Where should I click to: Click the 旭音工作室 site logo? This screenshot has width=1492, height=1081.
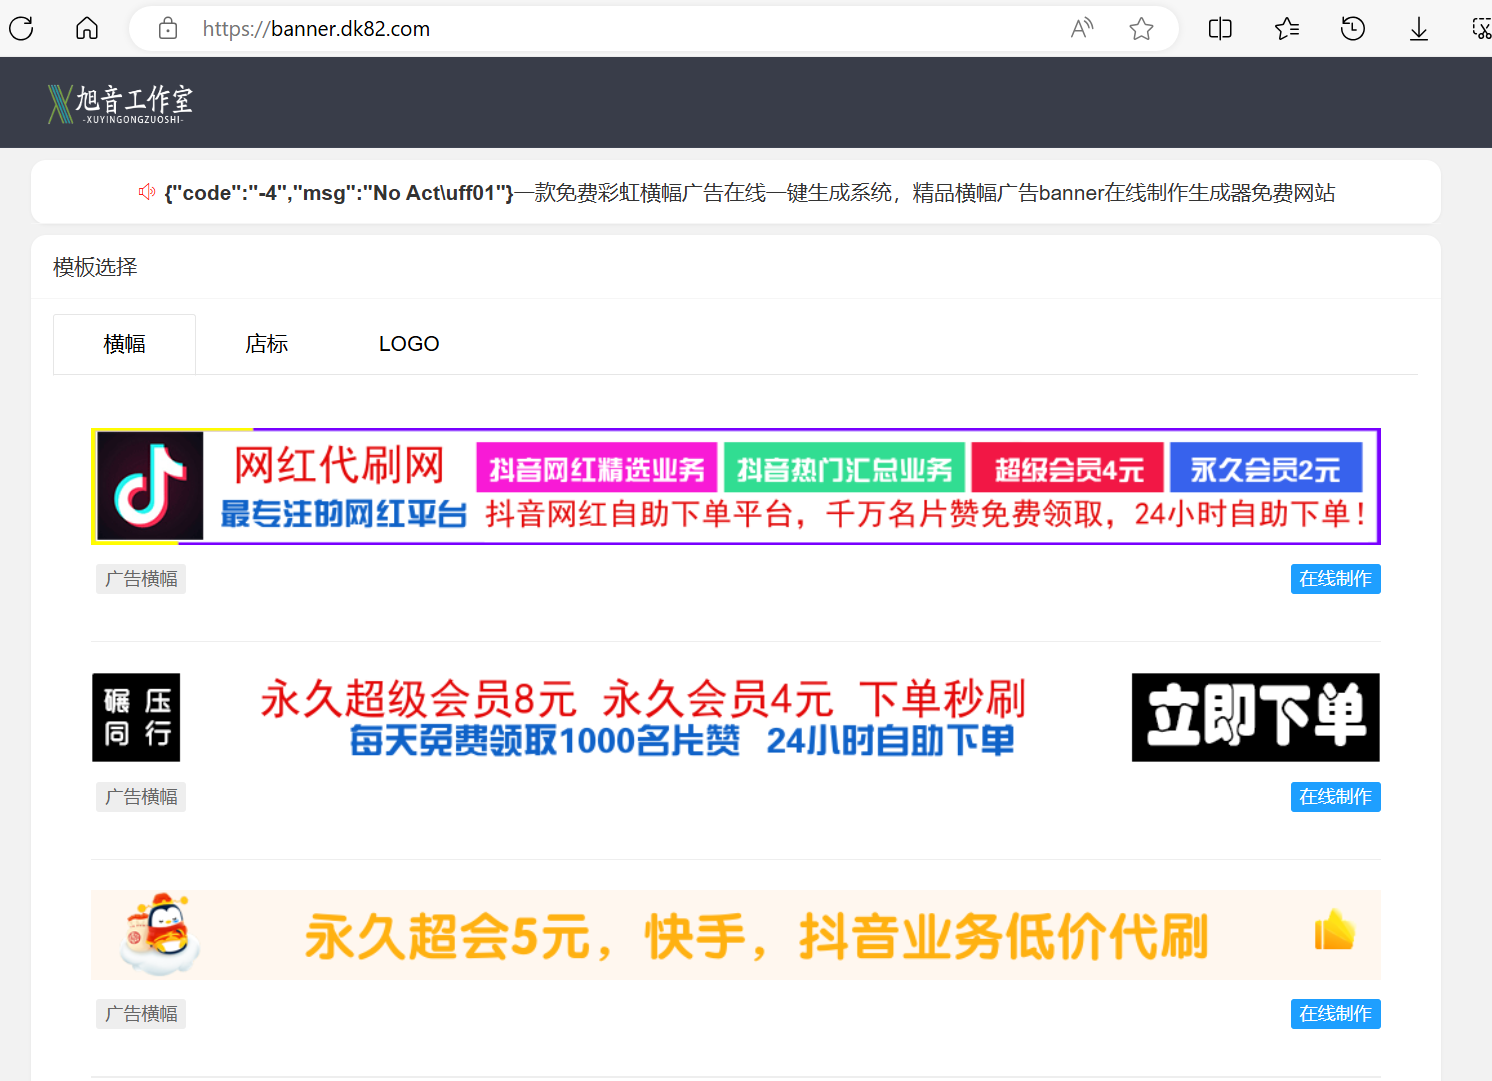coord(120,103)
